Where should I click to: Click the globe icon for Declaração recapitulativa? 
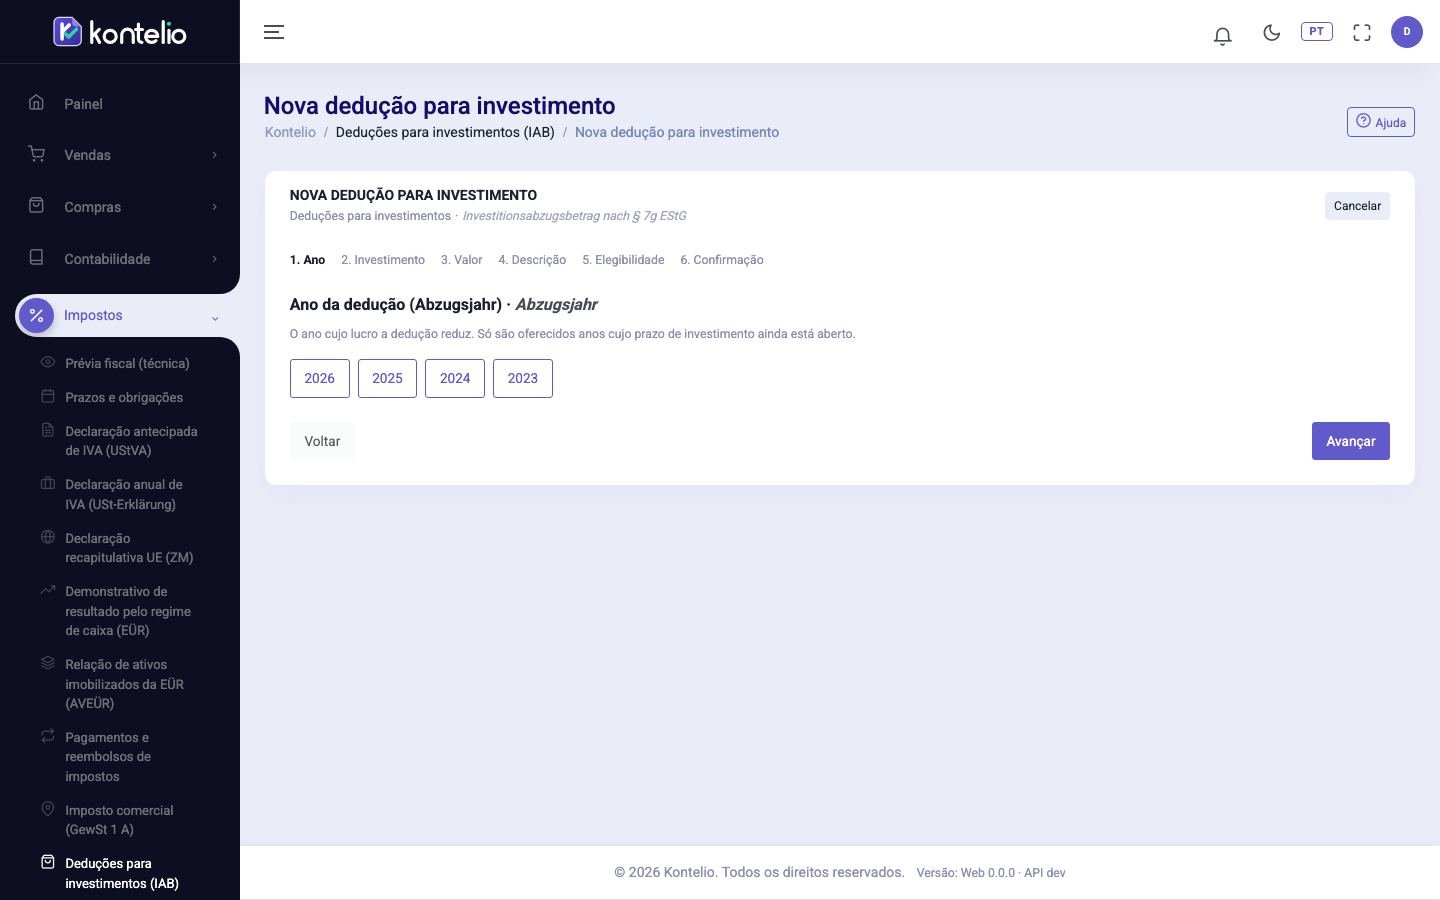(47, 537)
